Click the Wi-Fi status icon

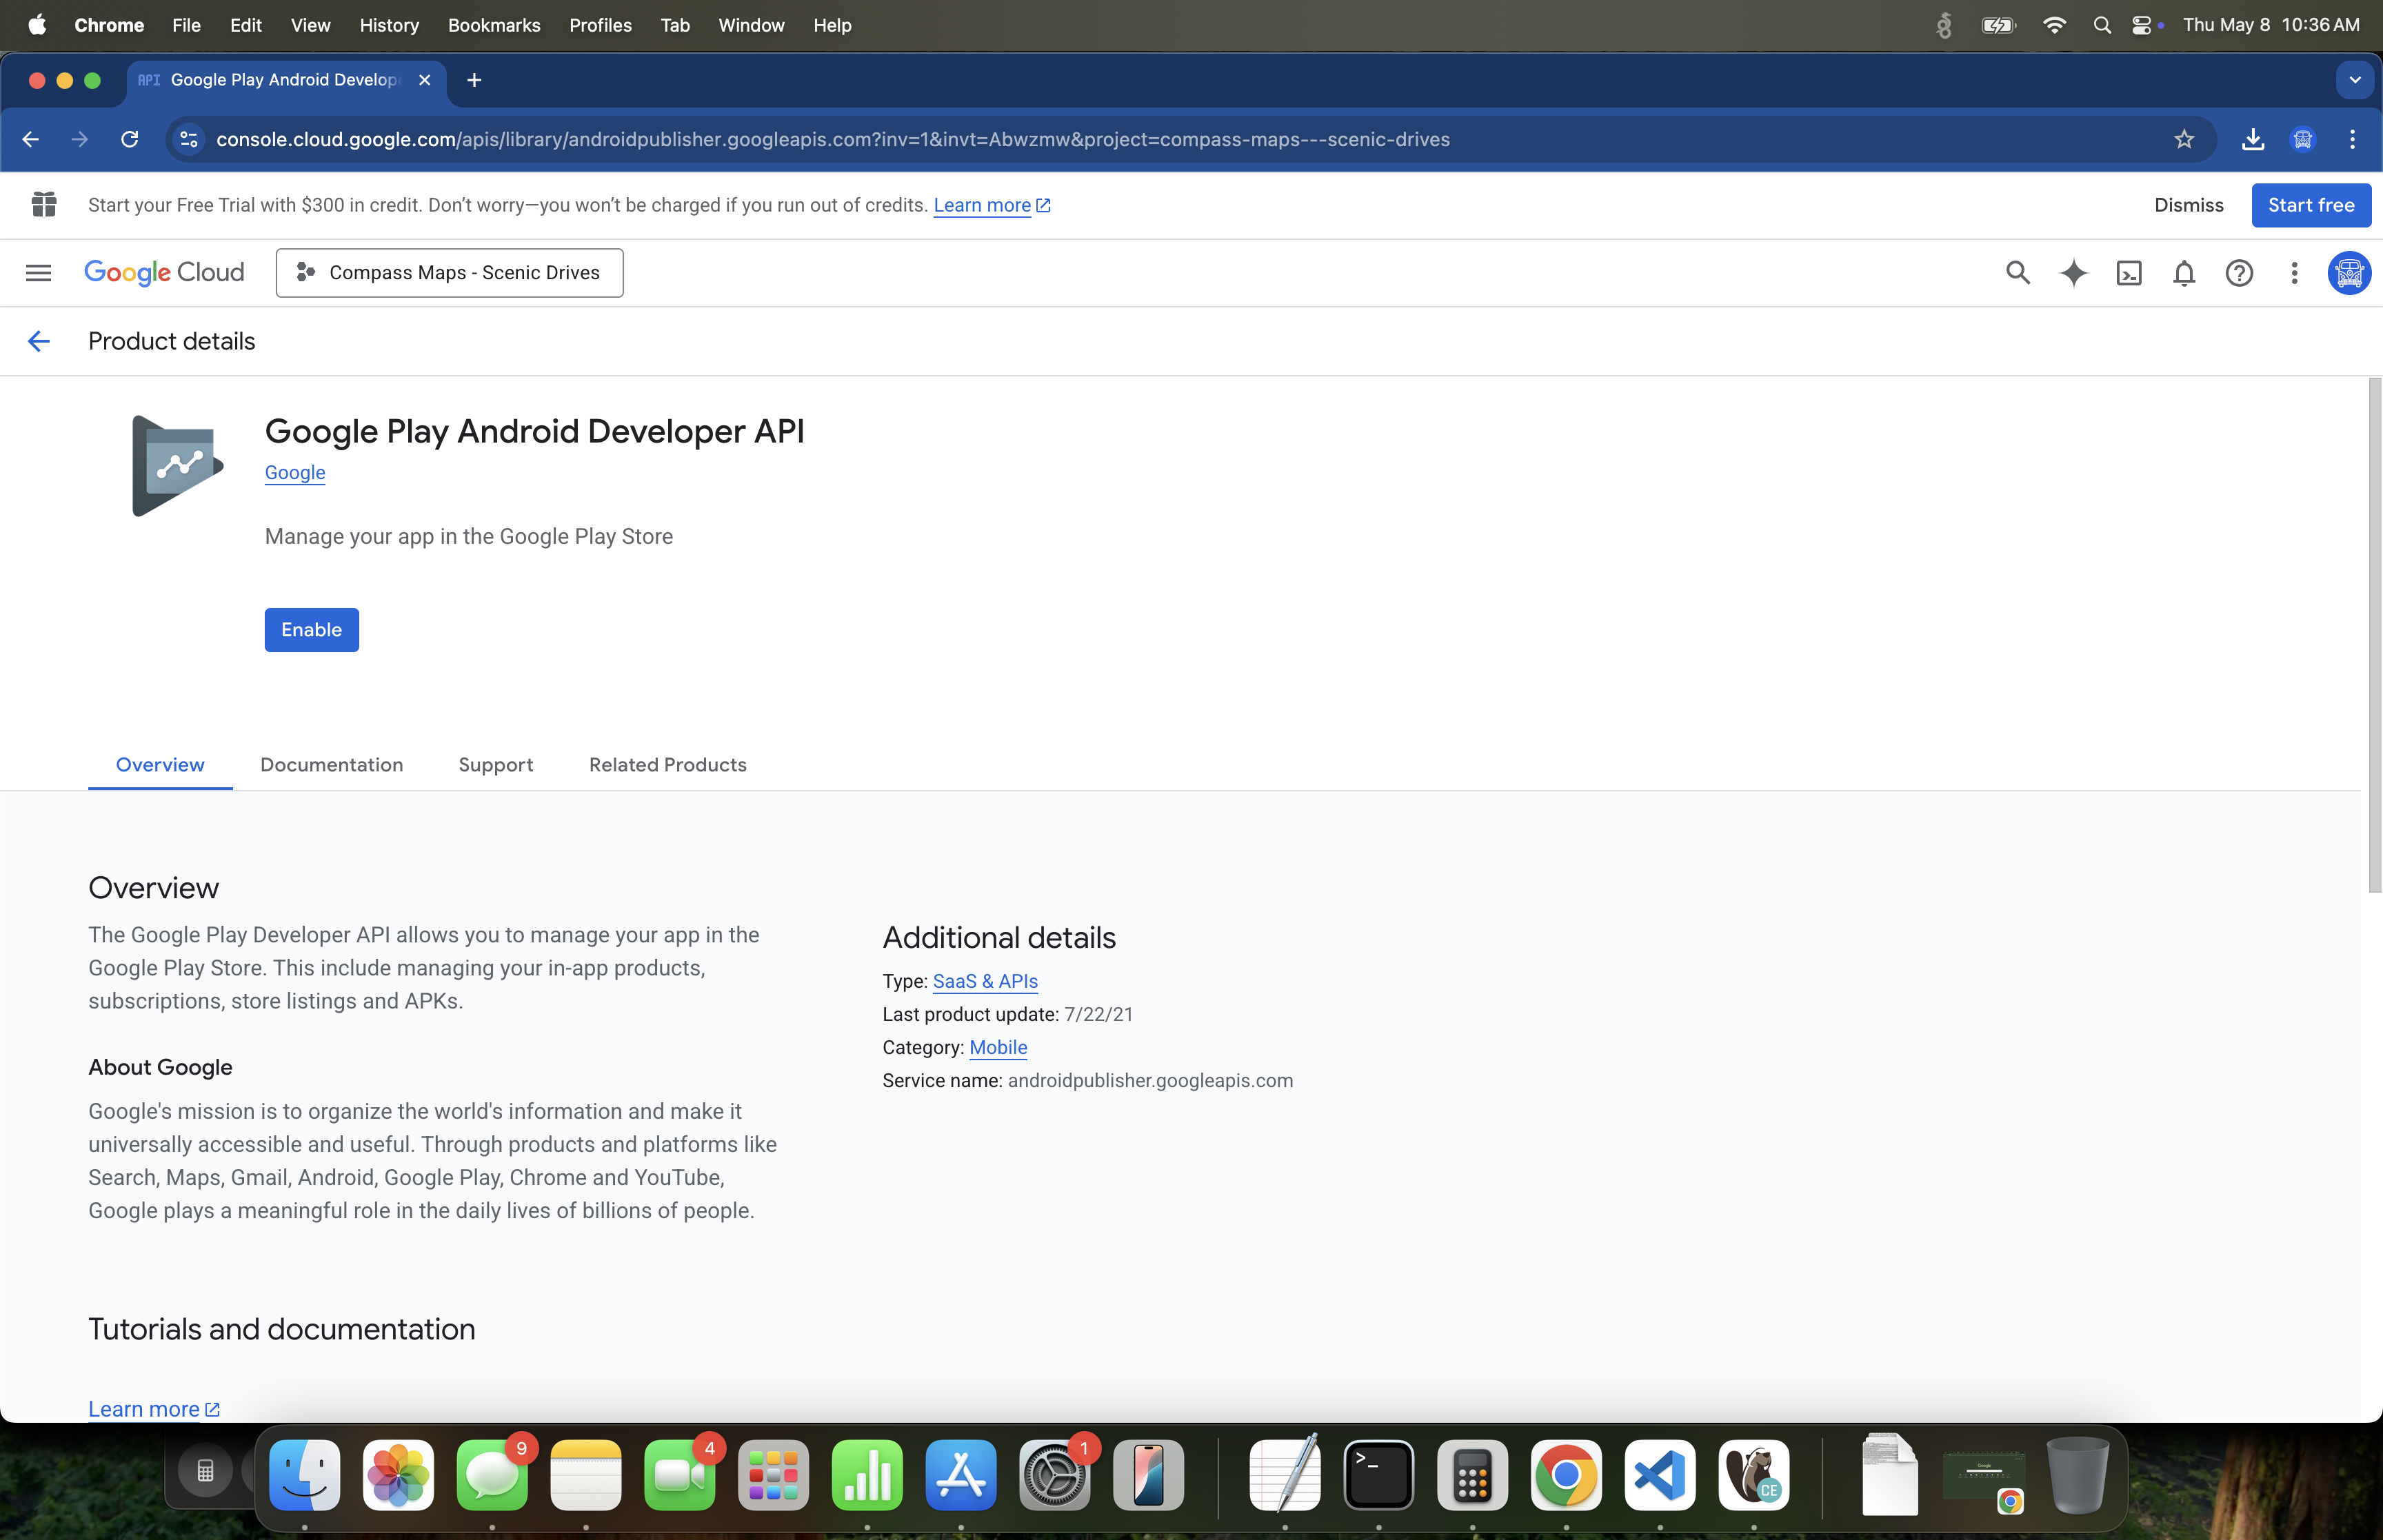(x=2054, y=25)
